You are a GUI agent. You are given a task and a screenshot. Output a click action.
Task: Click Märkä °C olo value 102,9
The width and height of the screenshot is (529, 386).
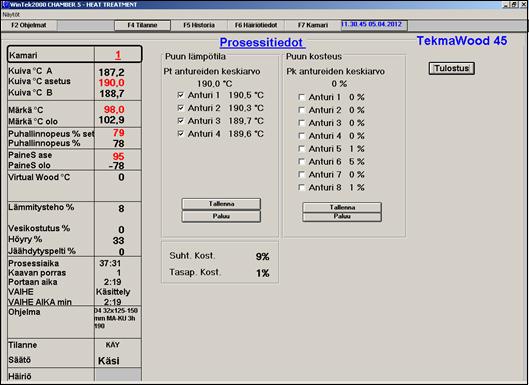coord(112,120)
